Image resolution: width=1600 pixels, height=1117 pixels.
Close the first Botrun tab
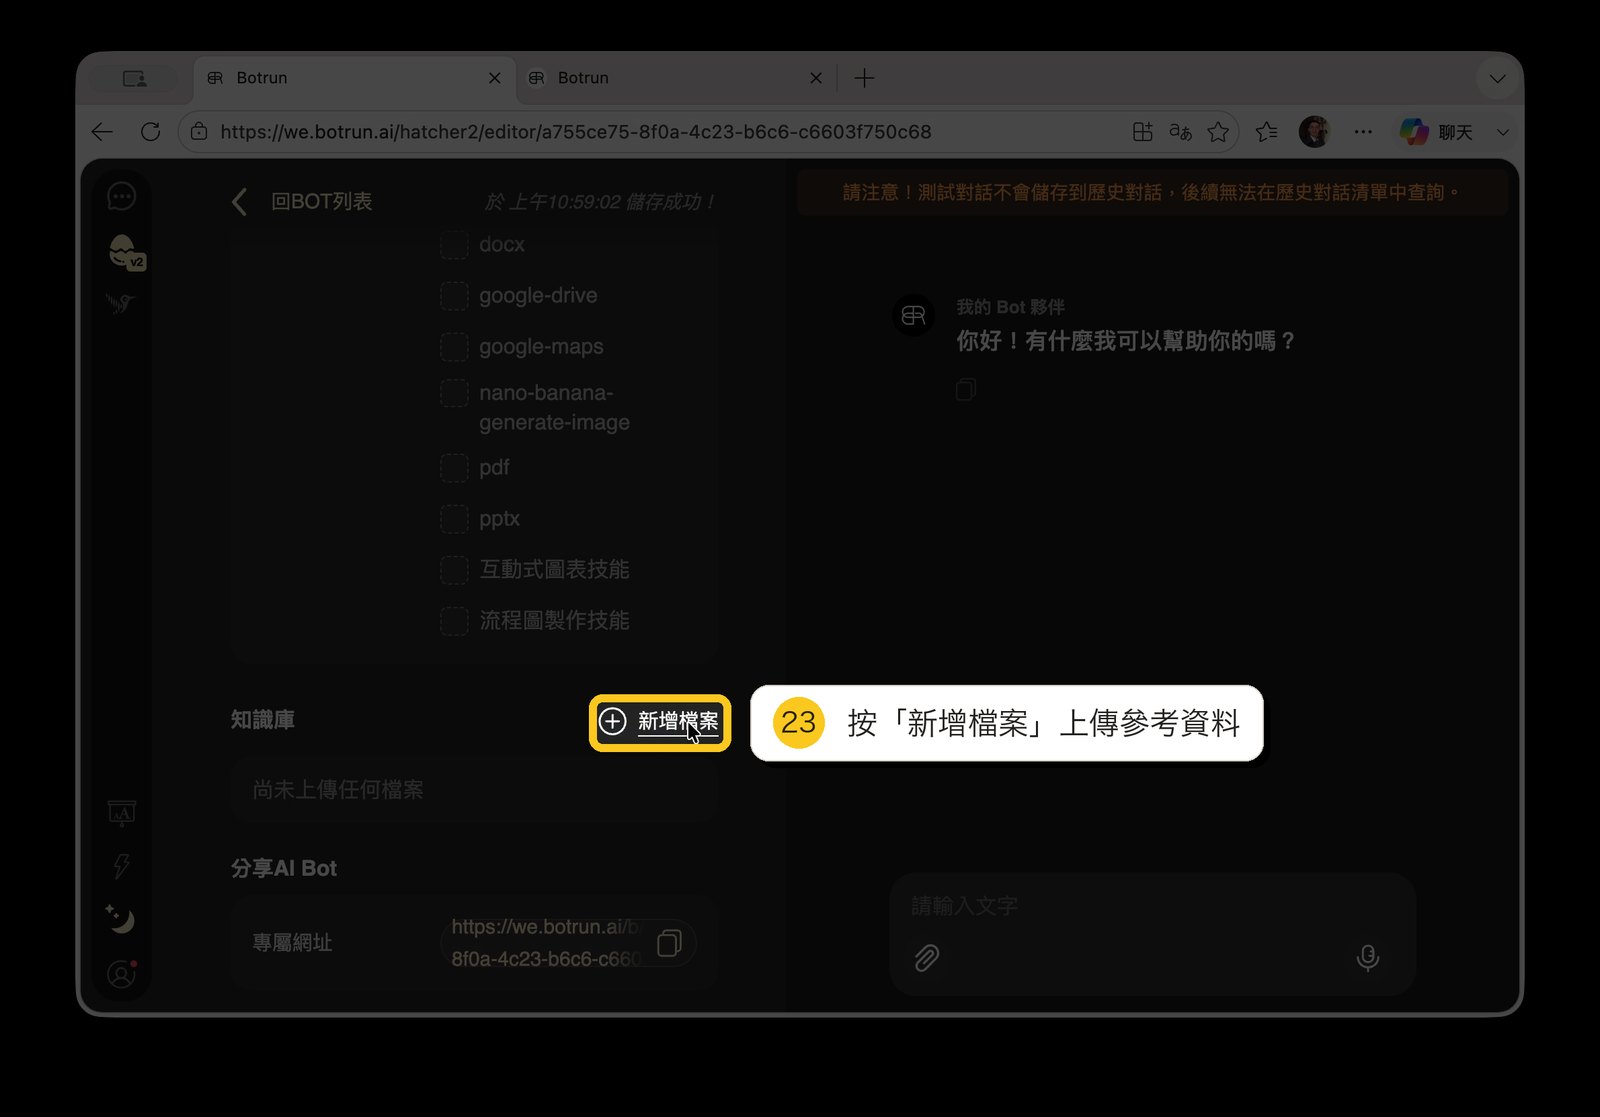494,78
